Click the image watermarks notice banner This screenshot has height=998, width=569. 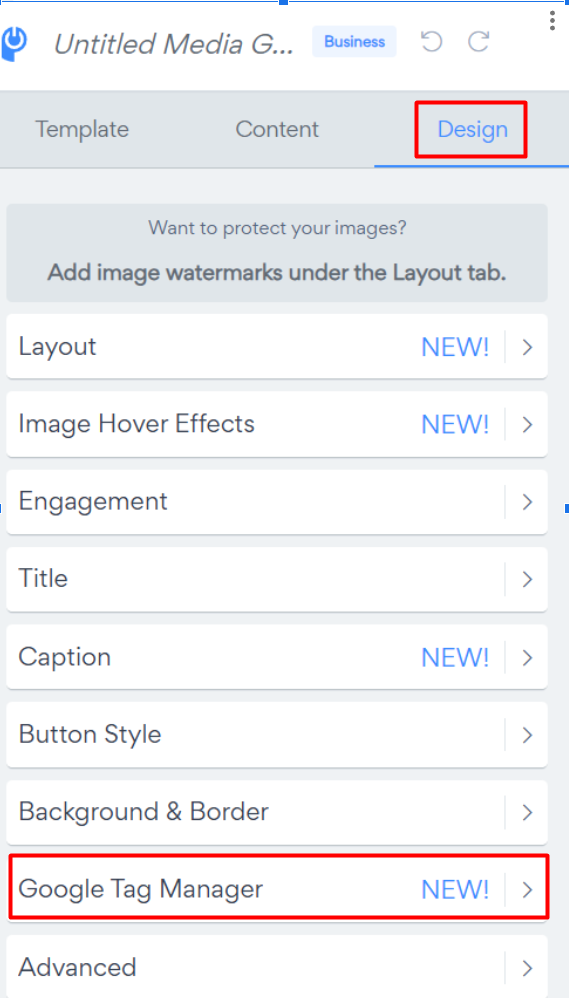click(x=277, y=253)
